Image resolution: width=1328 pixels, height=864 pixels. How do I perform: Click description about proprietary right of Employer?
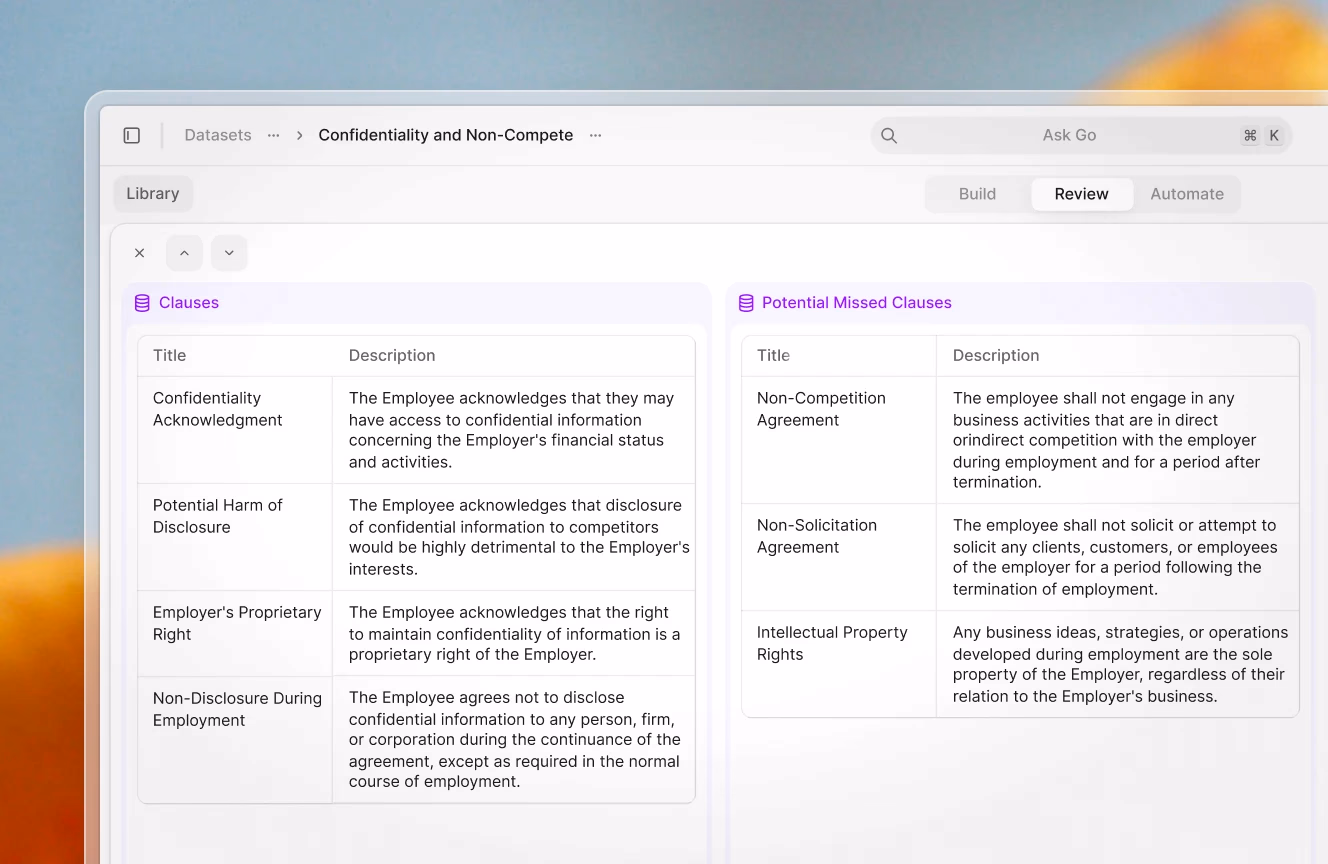click(513, 633)
